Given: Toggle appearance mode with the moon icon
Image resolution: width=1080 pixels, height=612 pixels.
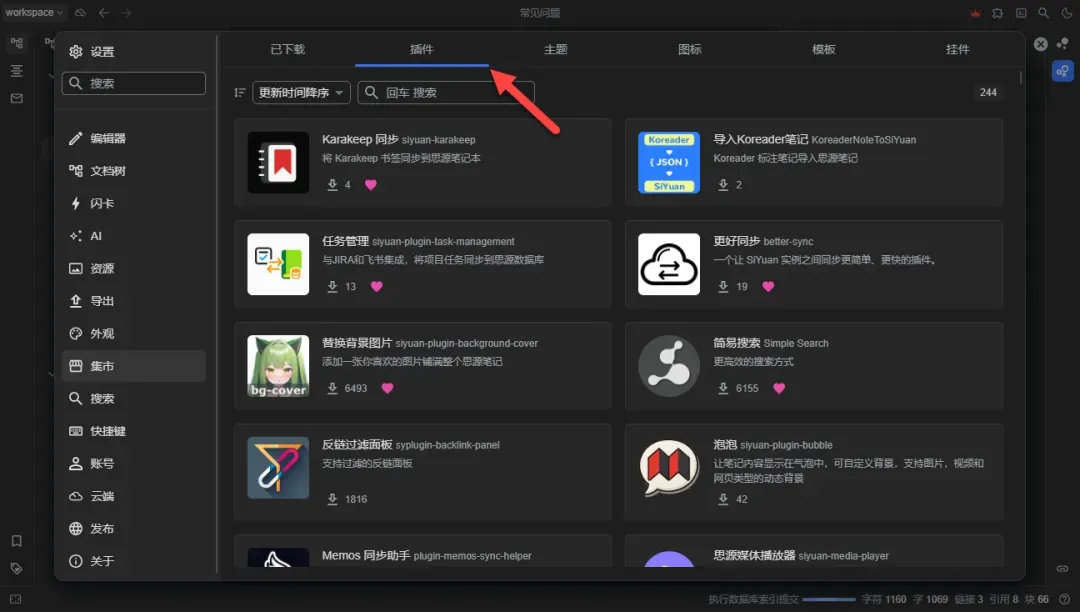Looking at the screenshot, I should tap(1067, 13).
